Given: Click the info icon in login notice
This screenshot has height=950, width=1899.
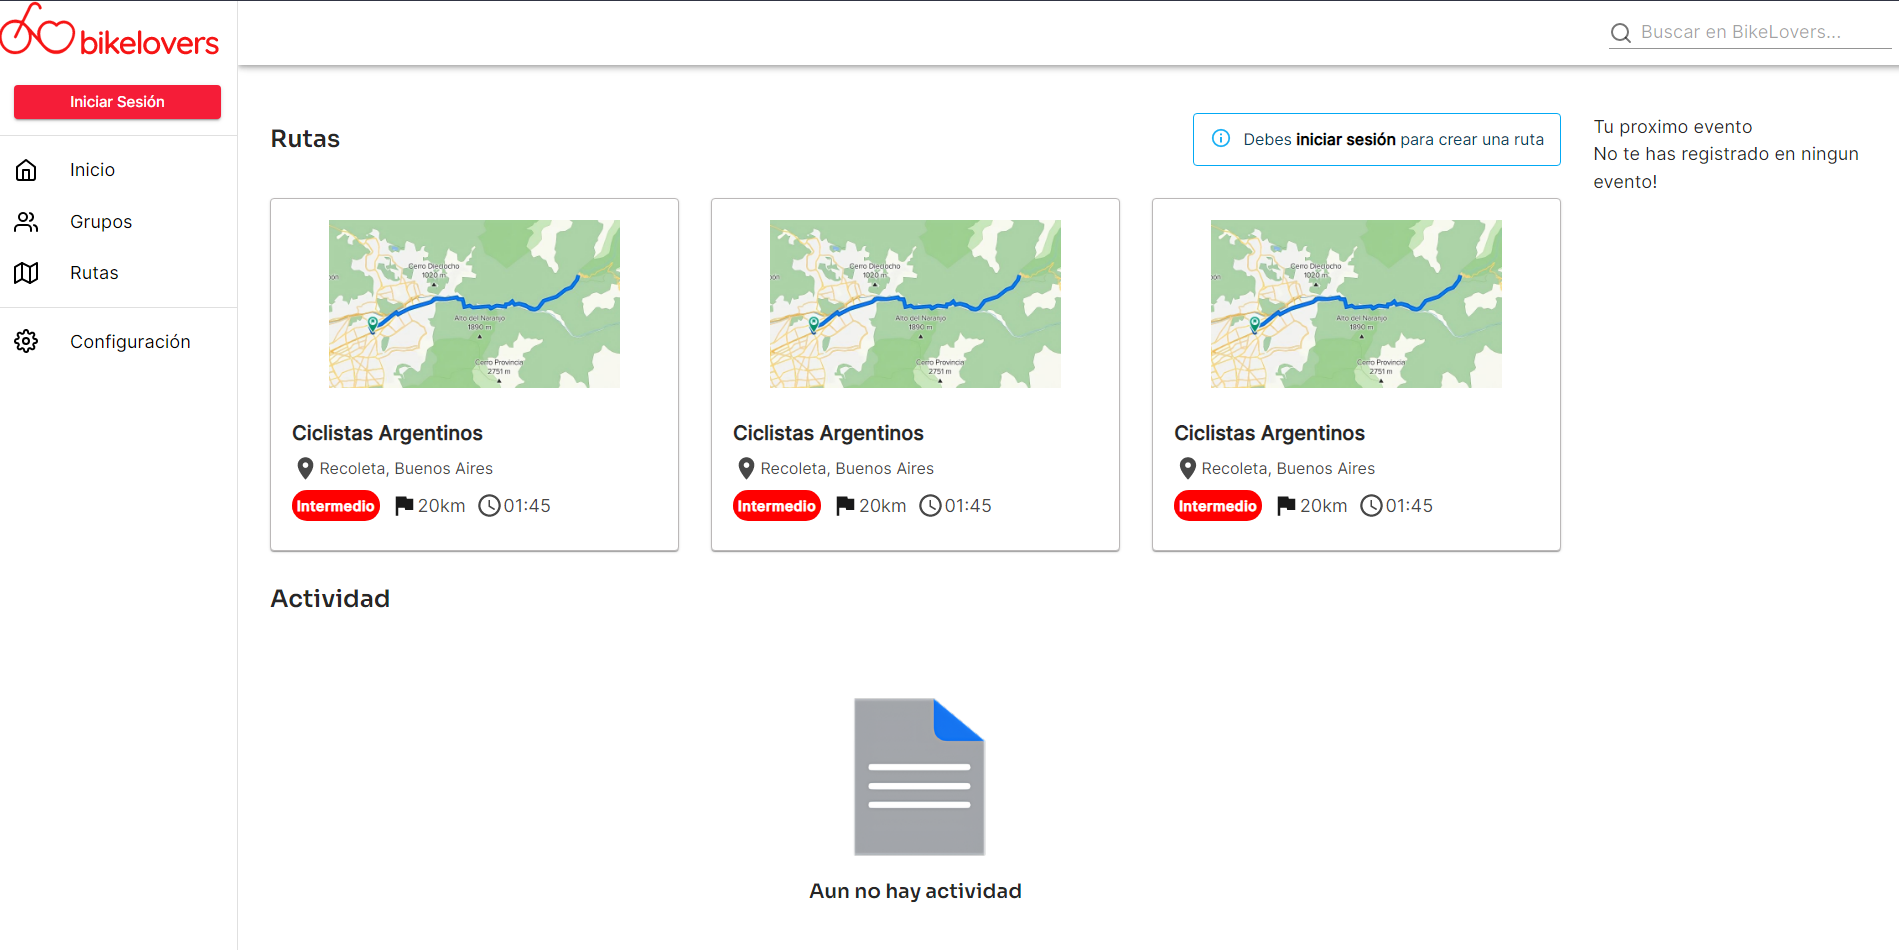Looking at the screenshot, I should click(x=1221, y=139).
